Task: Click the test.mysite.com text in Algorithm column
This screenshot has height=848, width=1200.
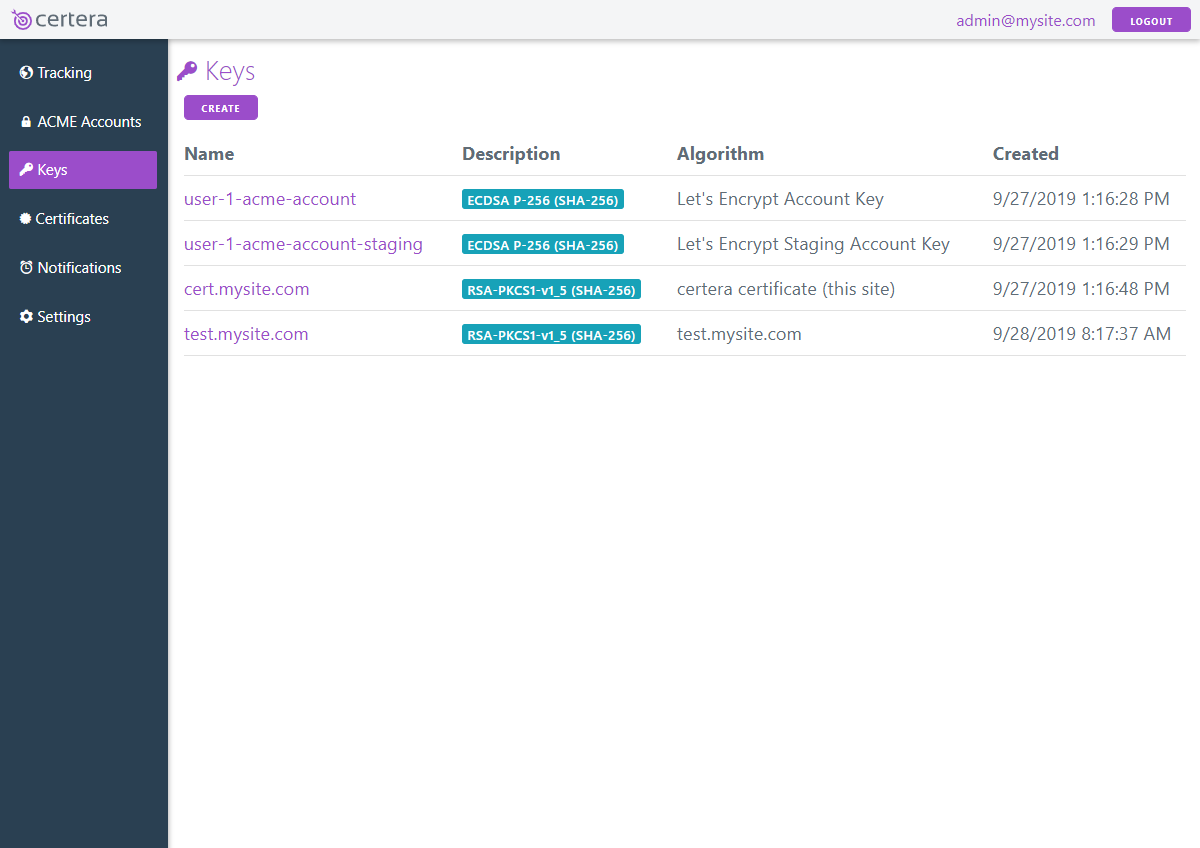Action: (x=739, y=334)
